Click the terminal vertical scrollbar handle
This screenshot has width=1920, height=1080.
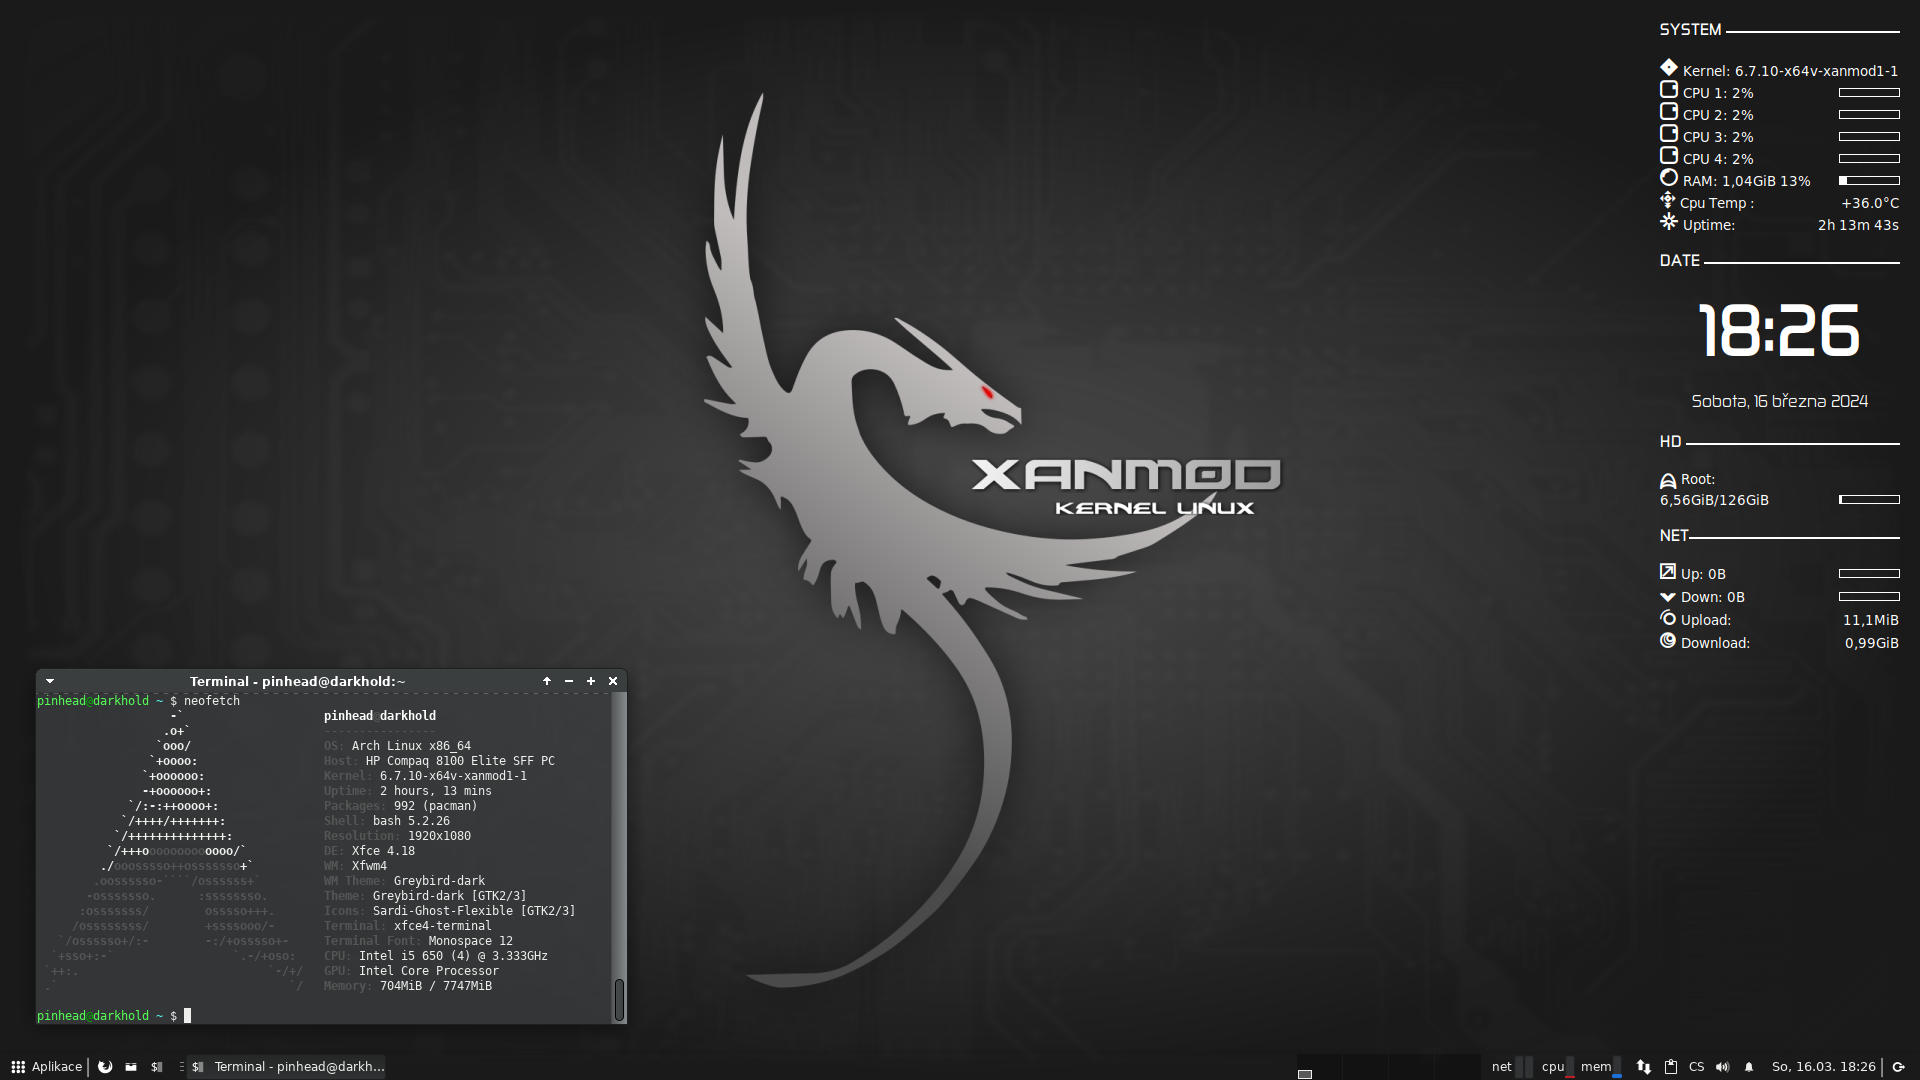point(619,999)
